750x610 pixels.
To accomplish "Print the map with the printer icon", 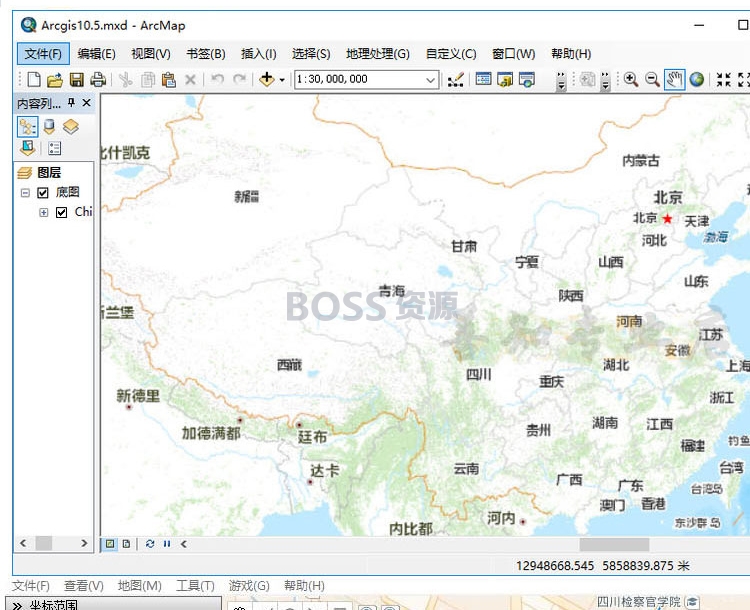I will click(98, 79).
